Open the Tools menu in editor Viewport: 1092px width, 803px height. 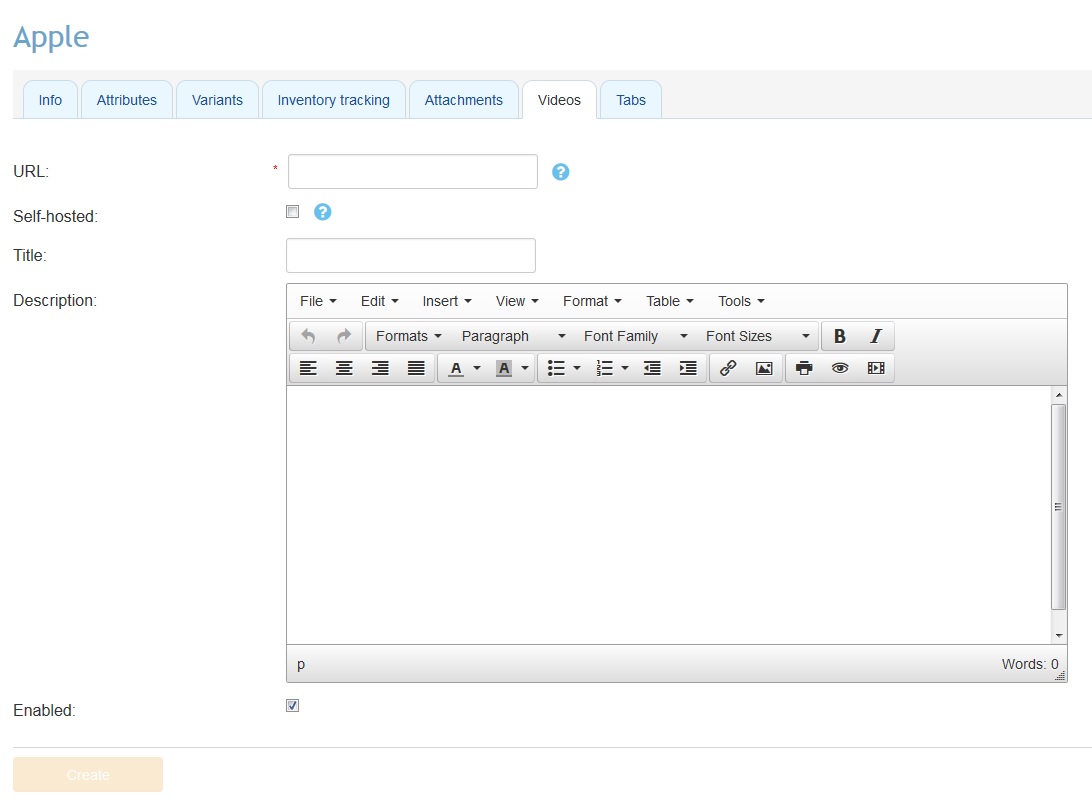[x=742, y=302]
